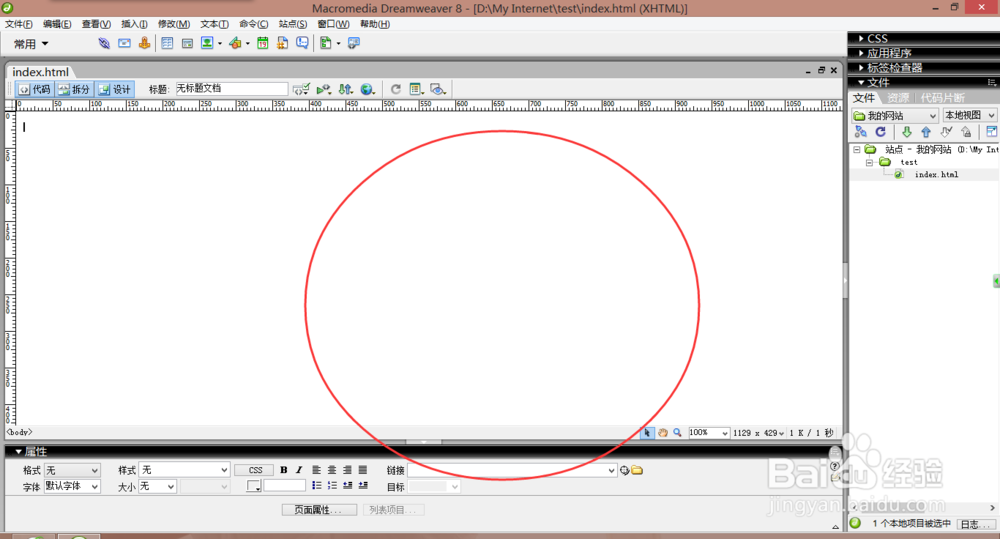
Task: Switch to 代码 code view
Action: pos(35,89)
